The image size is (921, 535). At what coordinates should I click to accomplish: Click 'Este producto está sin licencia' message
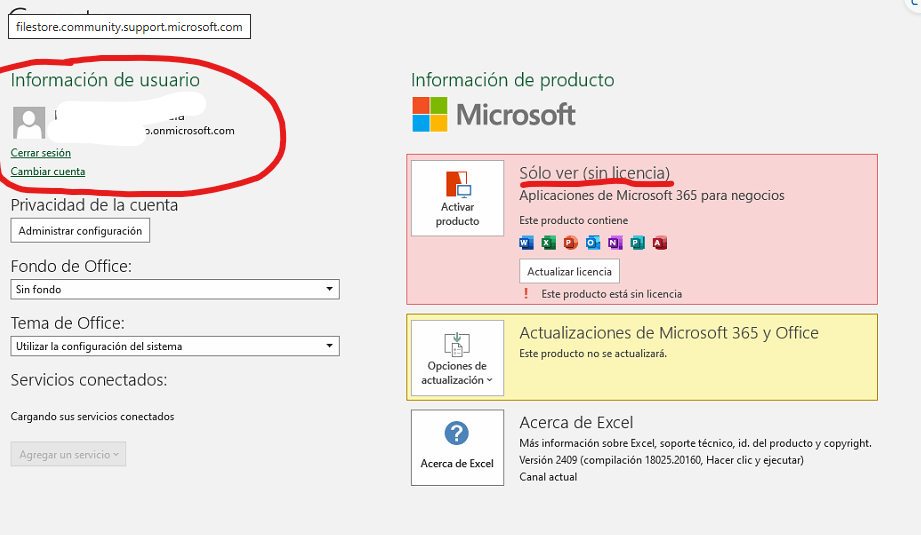(x=611, y=294)
